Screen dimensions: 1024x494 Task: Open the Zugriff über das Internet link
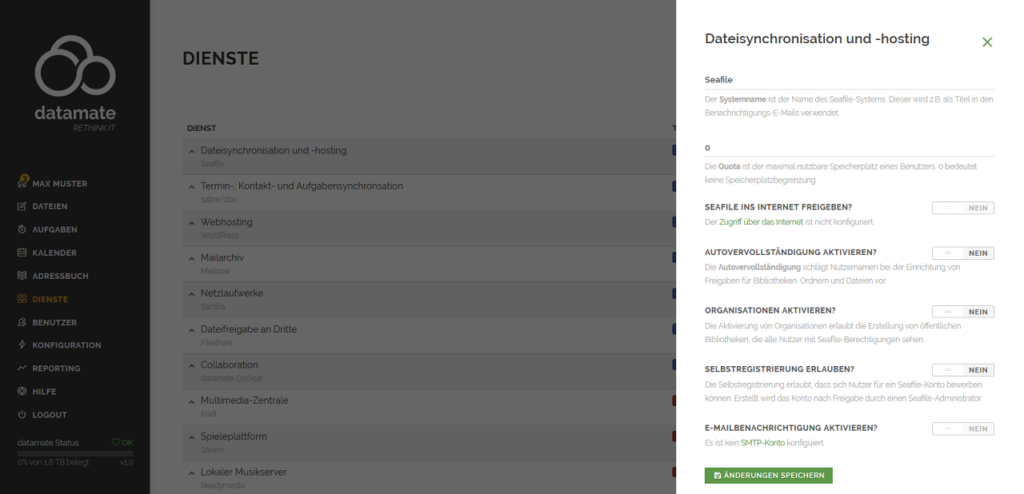click(x=761, y=222)
